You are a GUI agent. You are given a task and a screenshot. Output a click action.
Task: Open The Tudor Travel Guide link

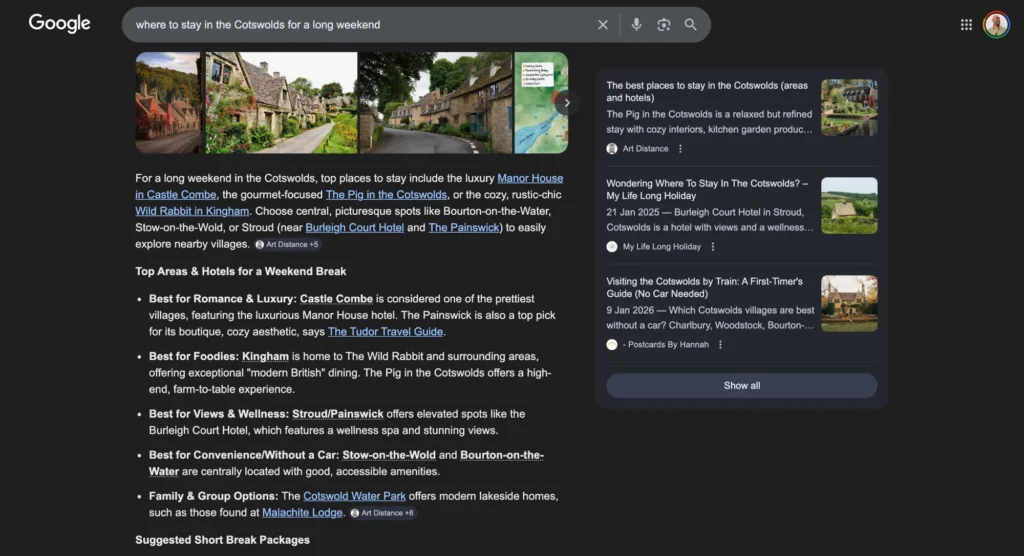(385, 331)
